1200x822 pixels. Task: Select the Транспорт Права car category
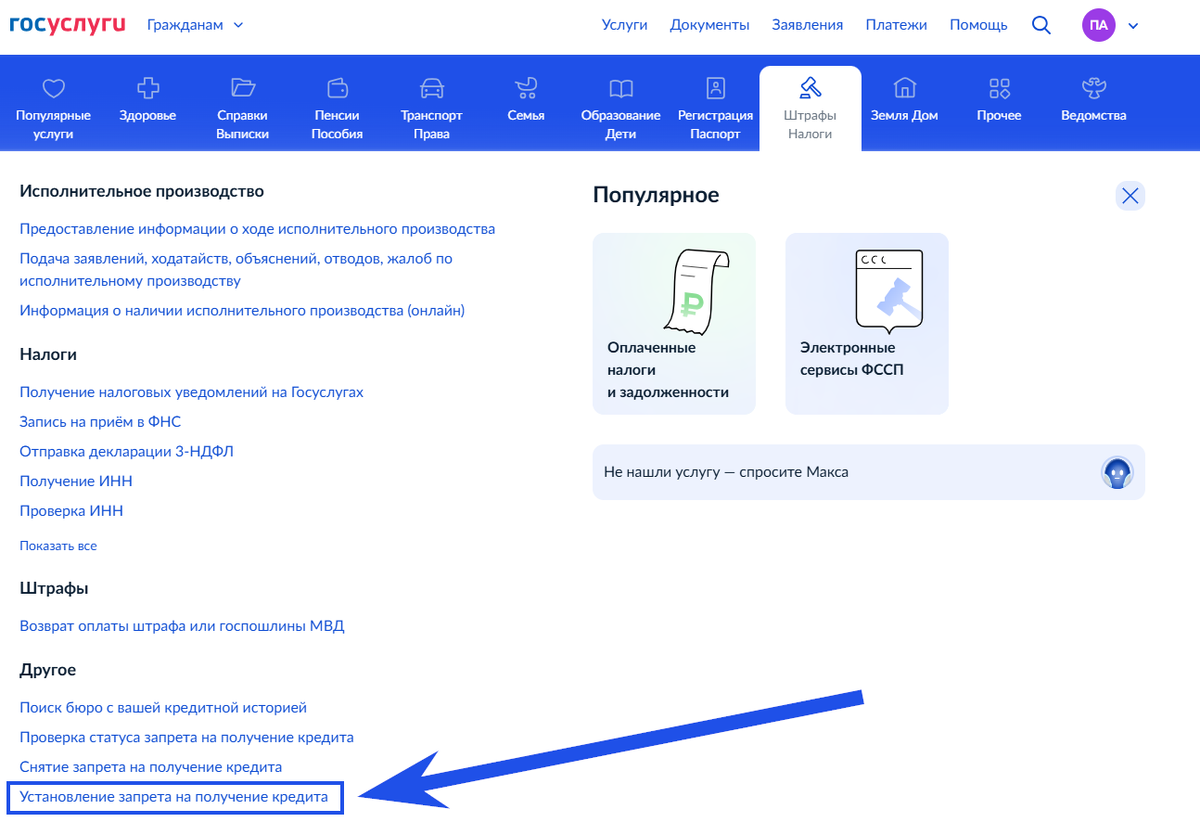(432, 108)
